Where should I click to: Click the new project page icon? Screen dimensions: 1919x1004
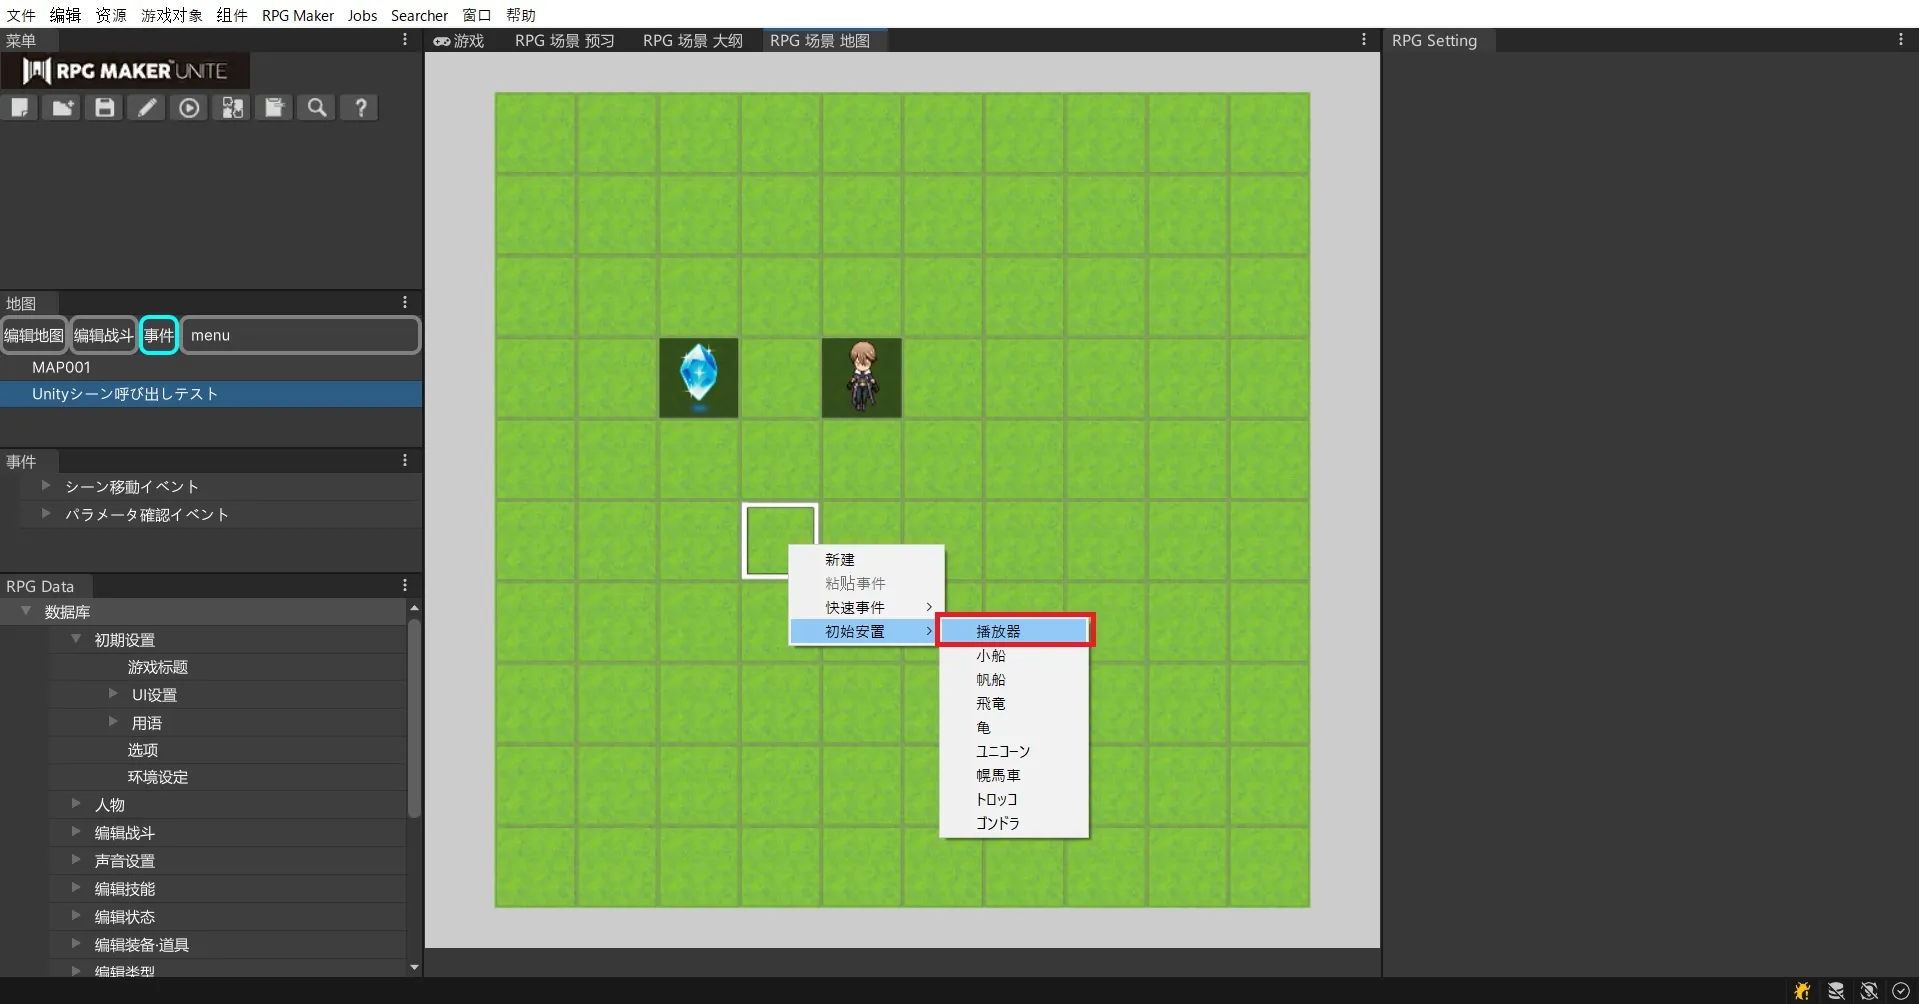tap(20, 108)
